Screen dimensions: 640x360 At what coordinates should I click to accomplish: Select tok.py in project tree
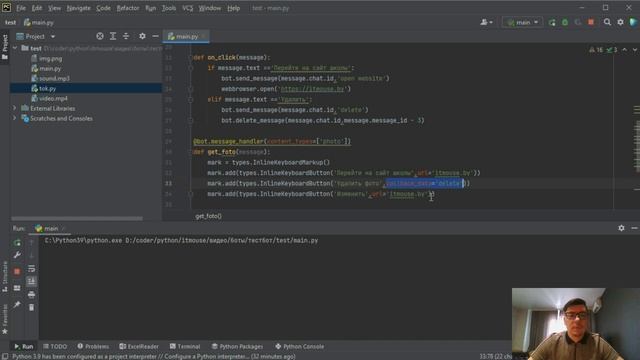click(44, 88)
